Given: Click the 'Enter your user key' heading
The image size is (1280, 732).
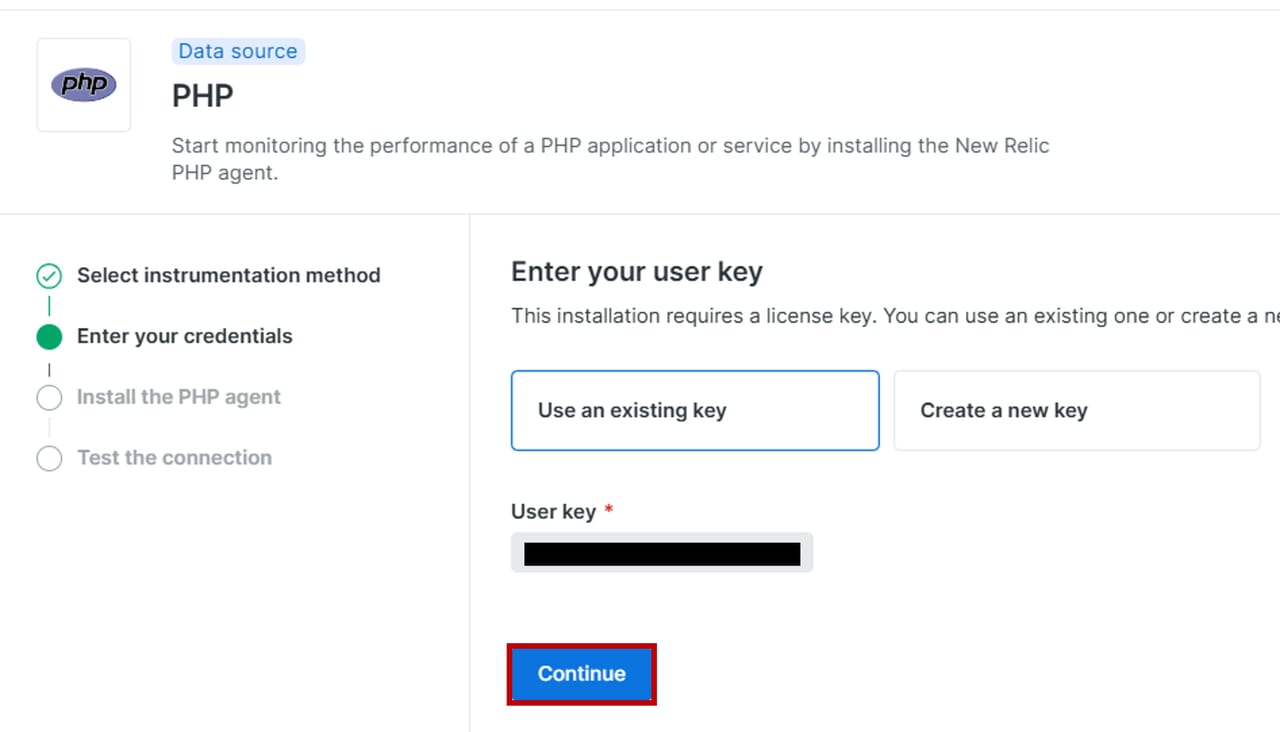Looking at the screenshot, I should point(637,272).
